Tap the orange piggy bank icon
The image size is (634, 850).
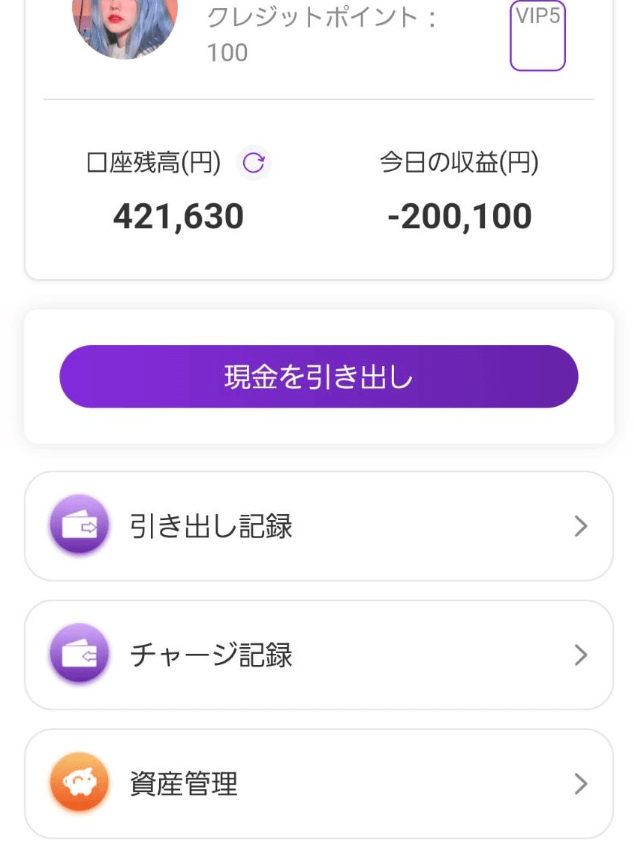click(x=79, y=783)
